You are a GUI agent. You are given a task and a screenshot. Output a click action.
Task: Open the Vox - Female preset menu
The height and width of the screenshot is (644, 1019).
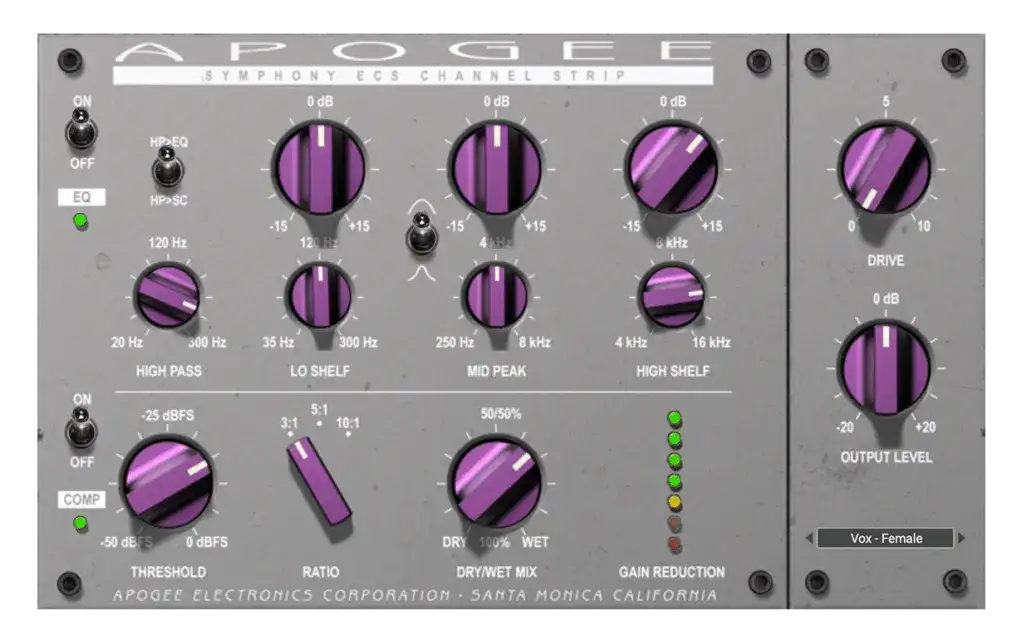click(886, 538)
